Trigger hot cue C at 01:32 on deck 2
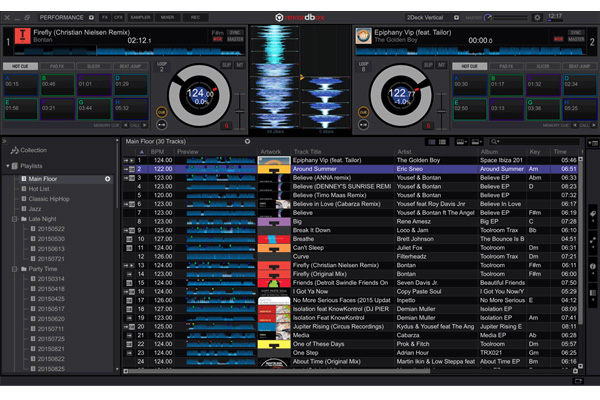 click(543, 85)
